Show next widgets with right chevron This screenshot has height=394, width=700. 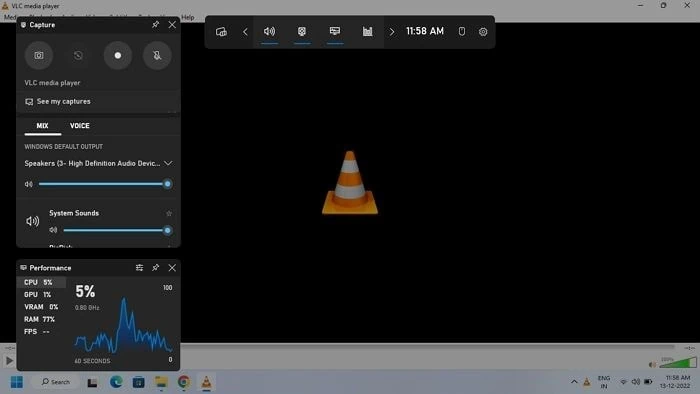click(392, 32)
